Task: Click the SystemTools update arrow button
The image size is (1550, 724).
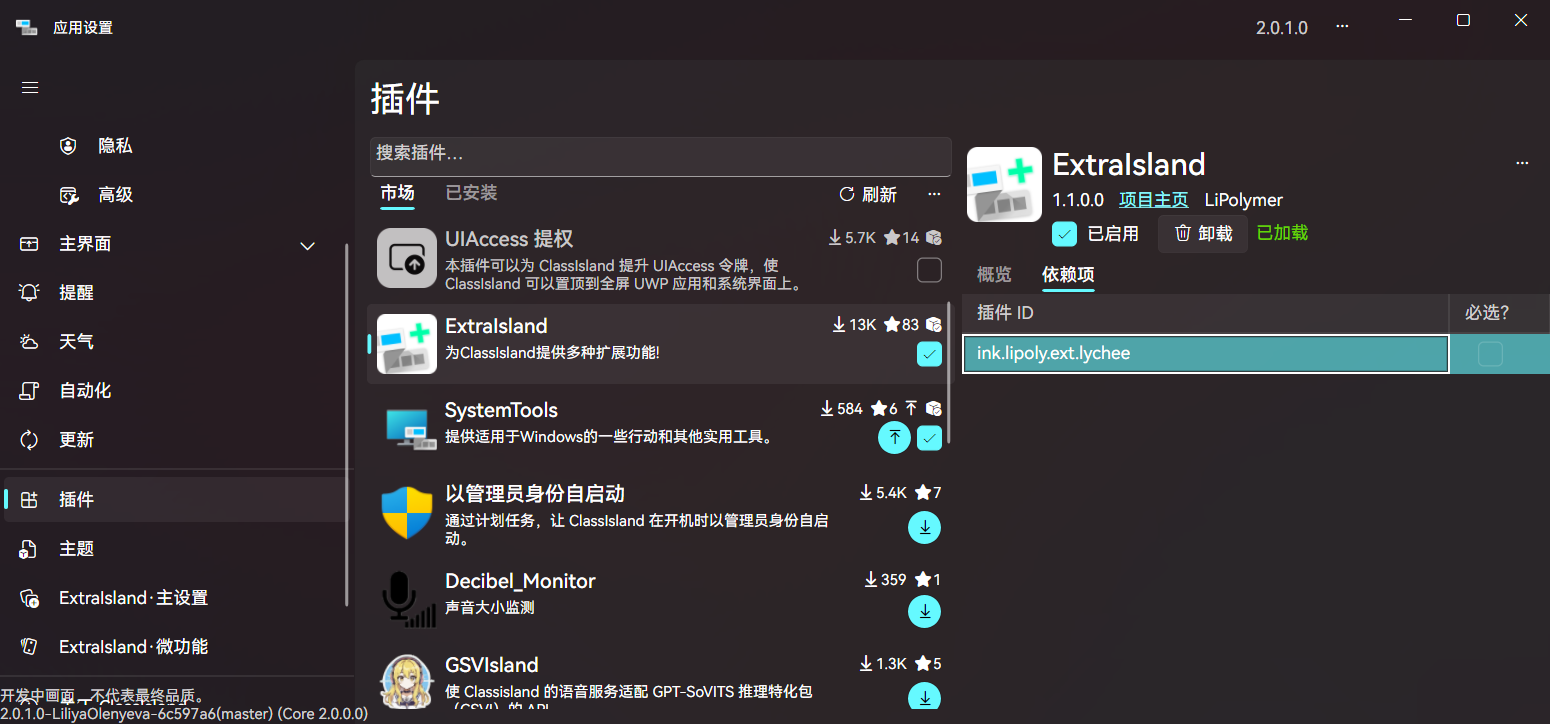Action: pos(894,437)
